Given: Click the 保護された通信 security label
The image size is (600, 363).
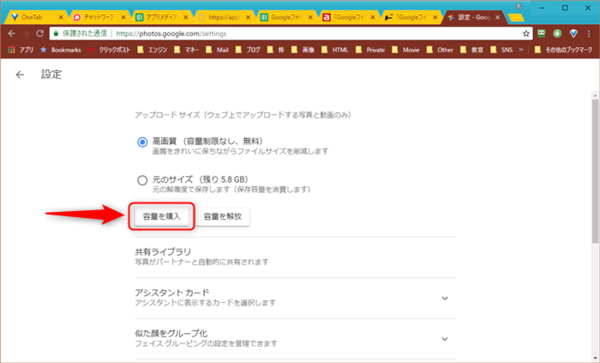Looking at the screenshot, I should click(85, 34).
